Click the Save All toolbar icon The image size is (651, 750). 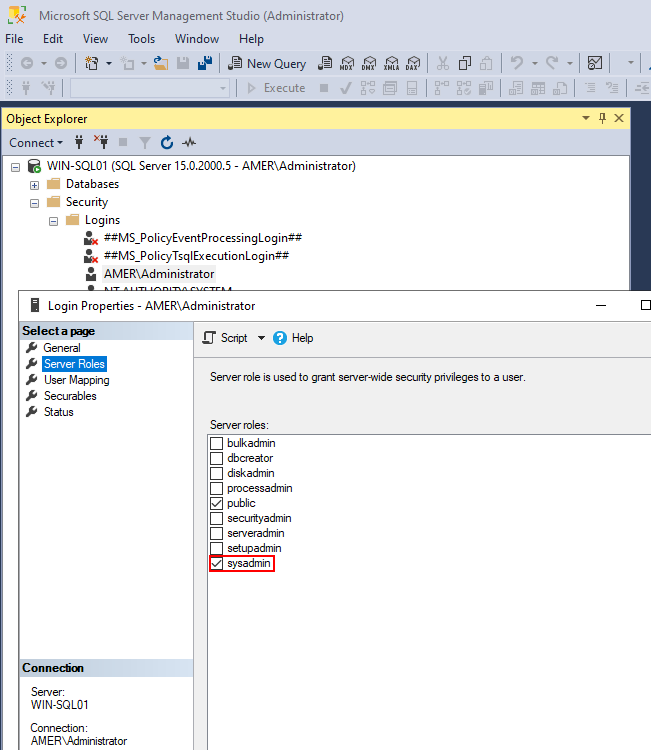pos(204,63)
